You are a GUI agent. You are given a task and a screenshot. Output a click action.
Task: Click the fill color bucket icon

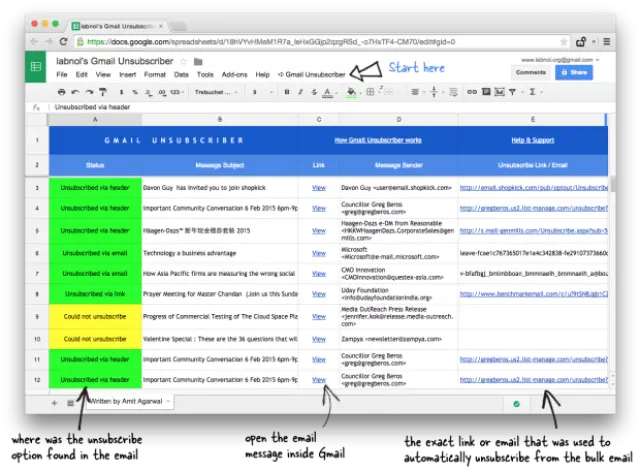click(350, 91)
